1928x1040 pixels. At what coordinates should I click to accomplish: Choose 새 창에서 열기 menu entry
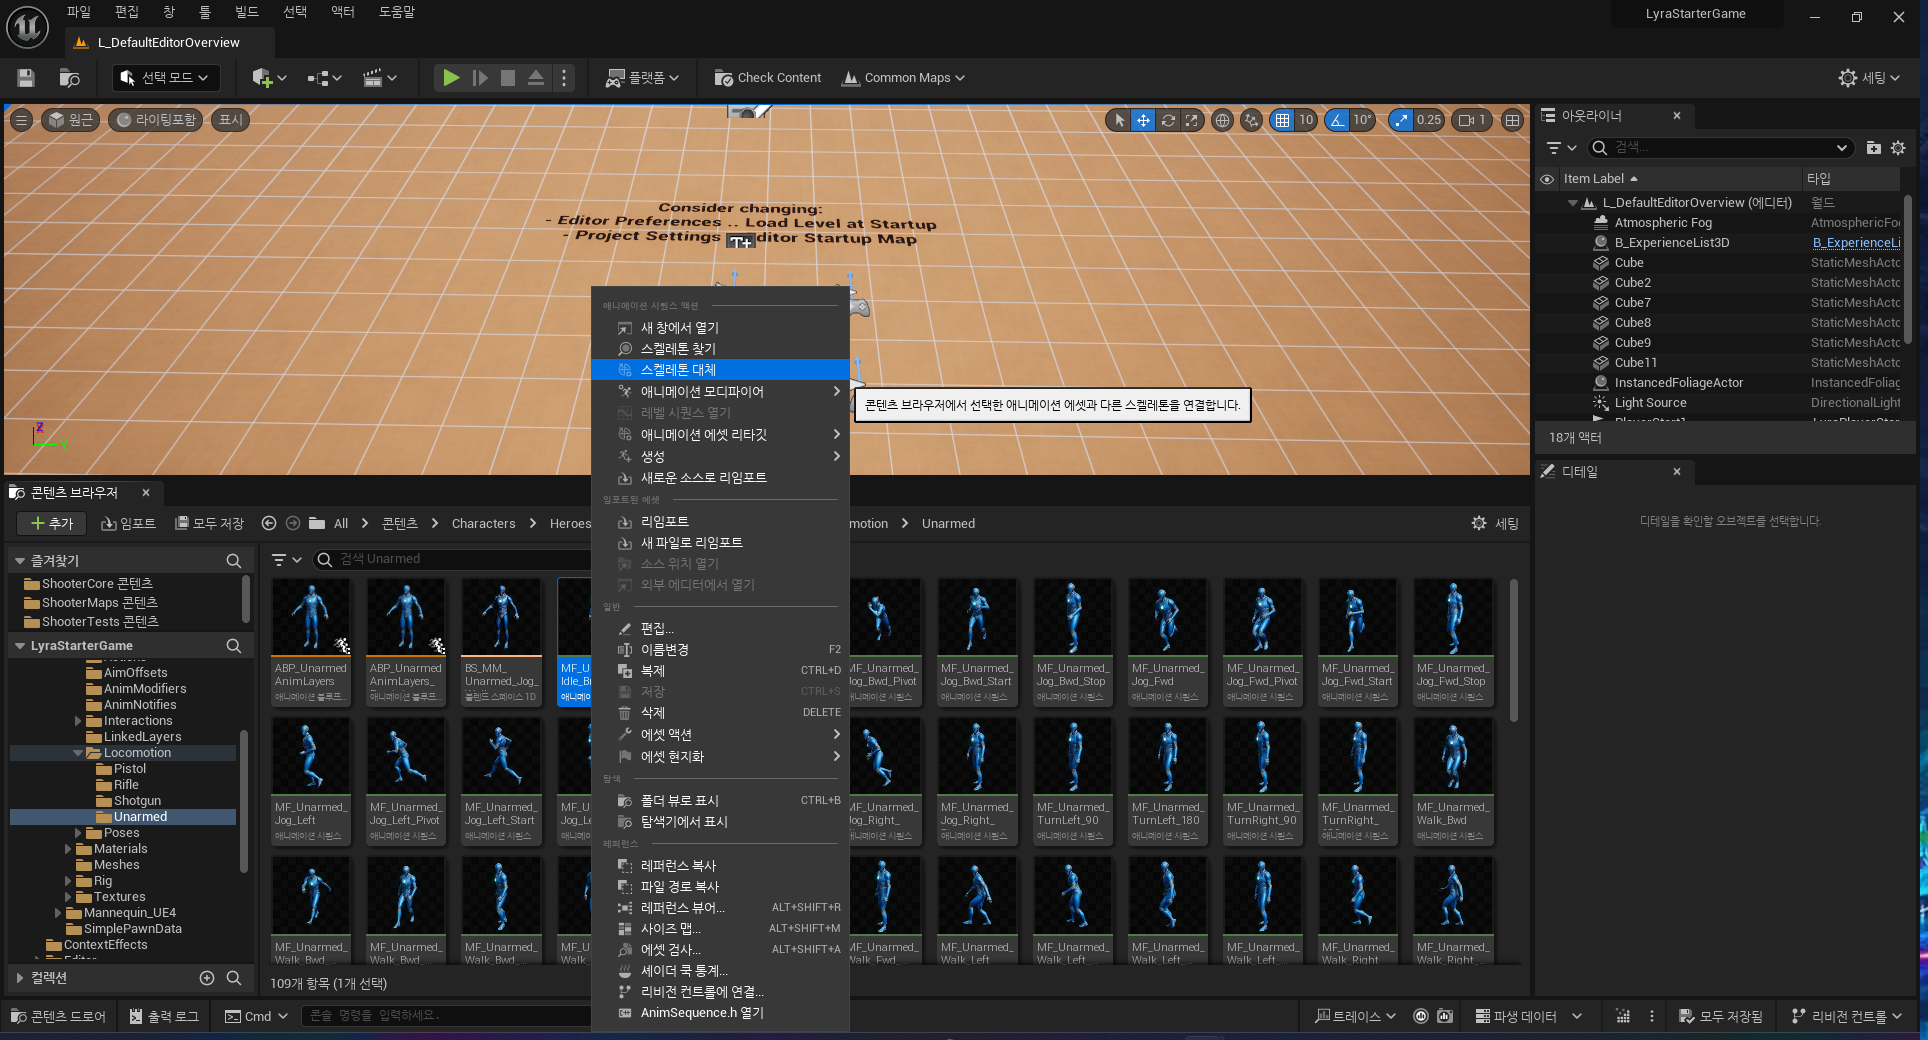coord(720,328)
